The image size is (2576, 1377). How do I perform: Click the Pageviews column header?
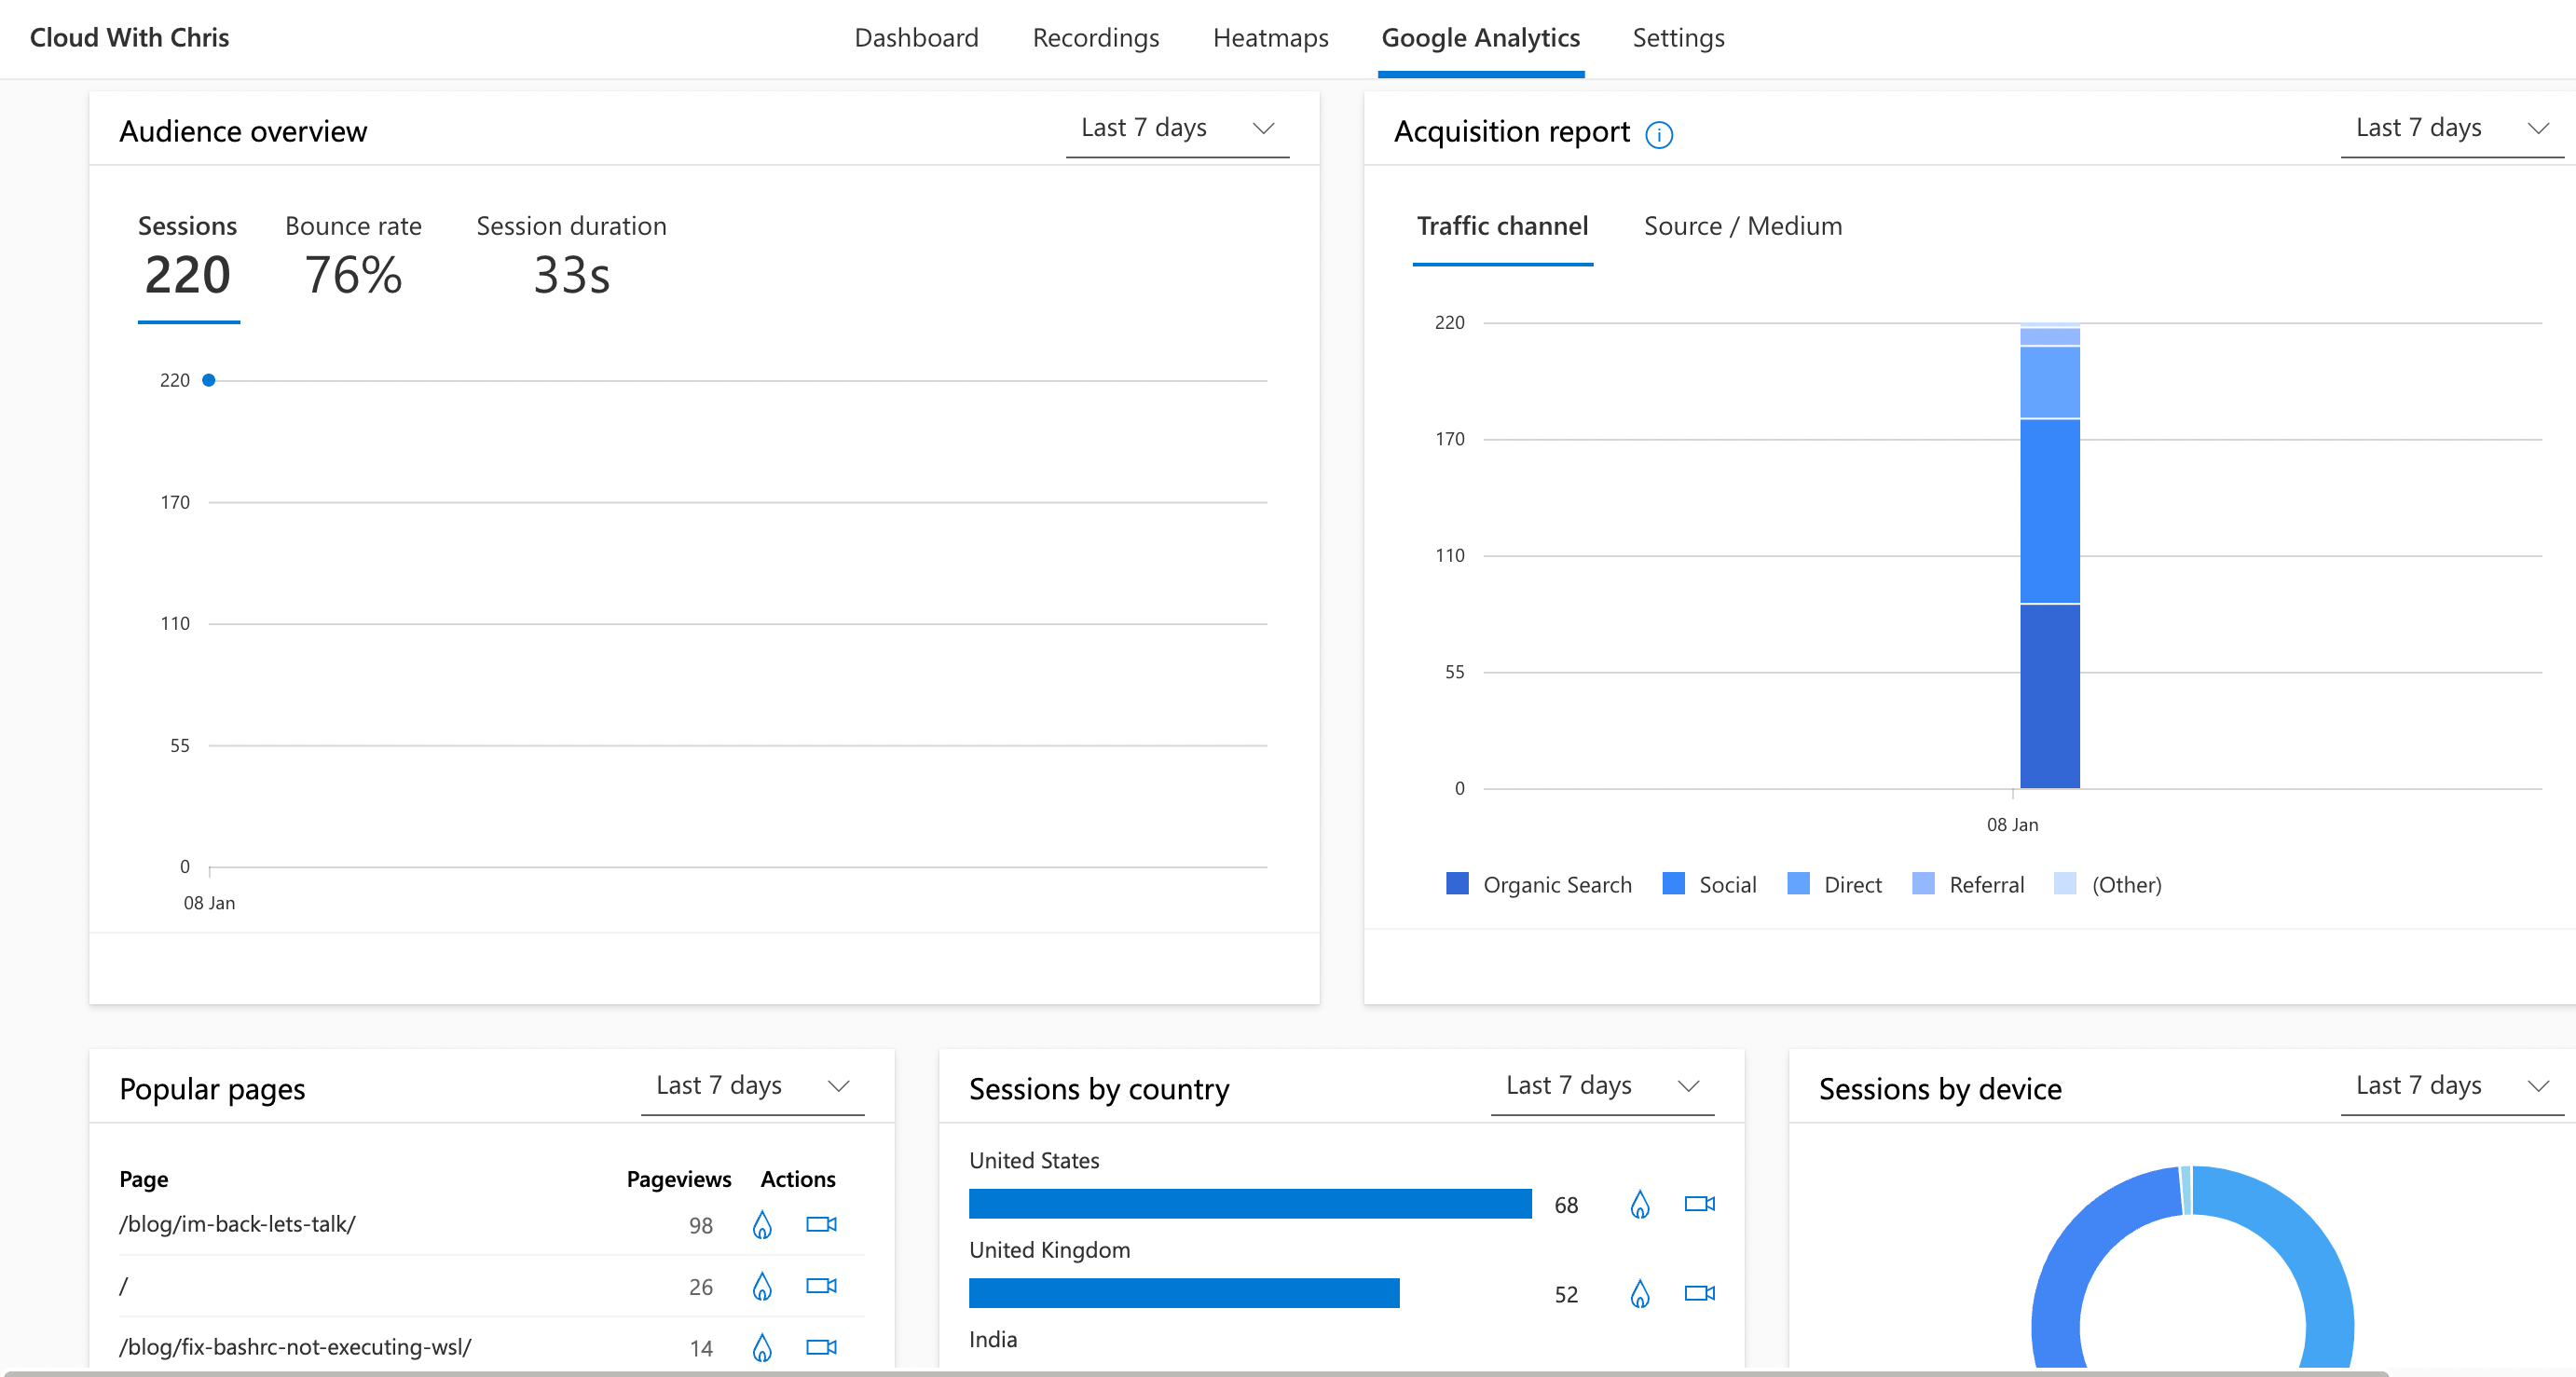click(x=679, y=1180)
